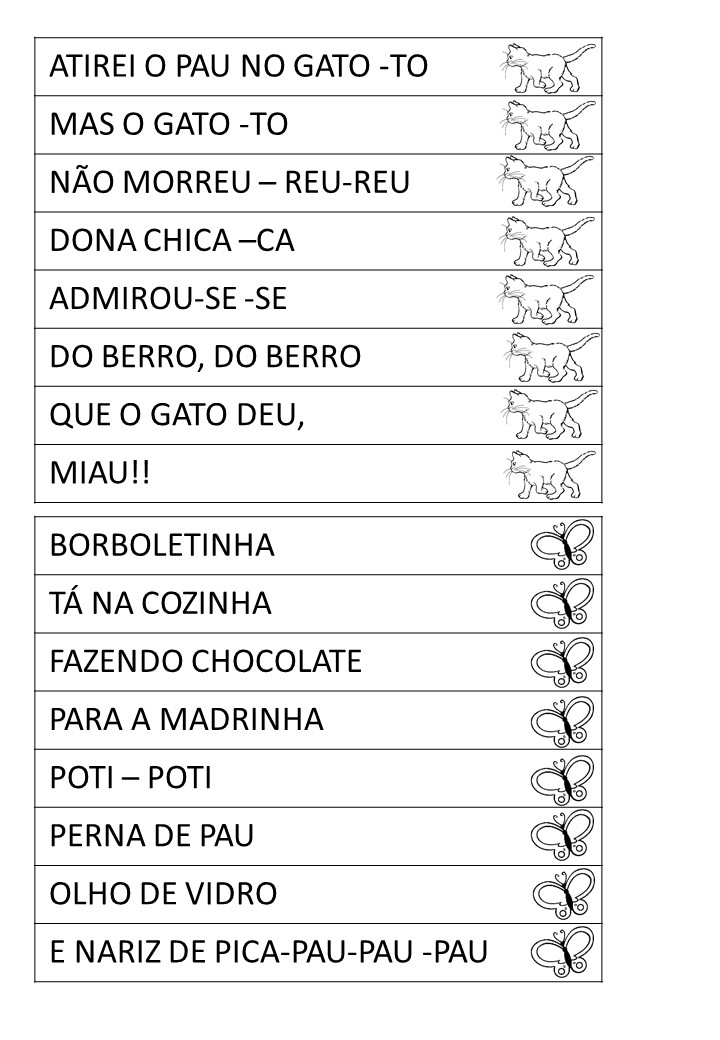Click the cat picture next to MIAU!!
The height and width of the screenshot is (1040, 720).
tap(547, 473)
